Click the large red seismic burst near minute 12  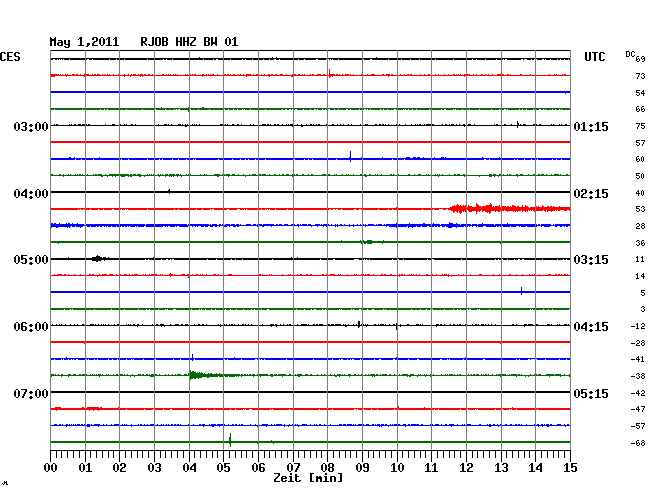coord(510,208)
